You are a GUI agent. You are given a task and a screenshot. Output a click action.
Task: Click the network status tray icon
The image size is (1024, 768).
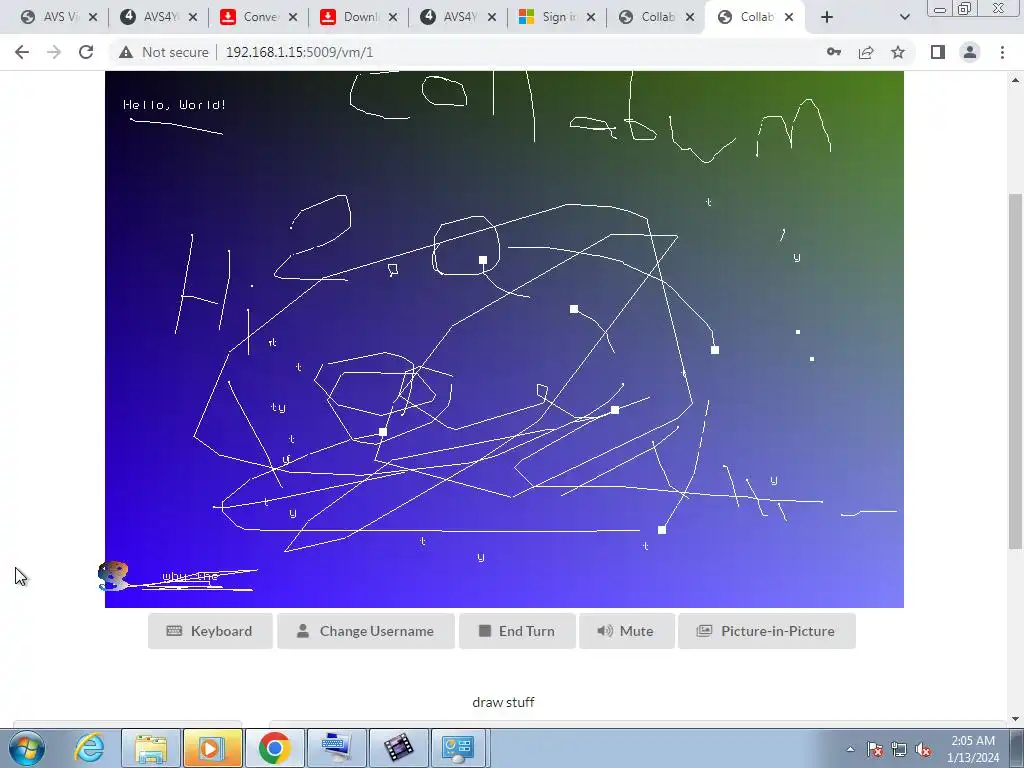click(x=899, y=749)
